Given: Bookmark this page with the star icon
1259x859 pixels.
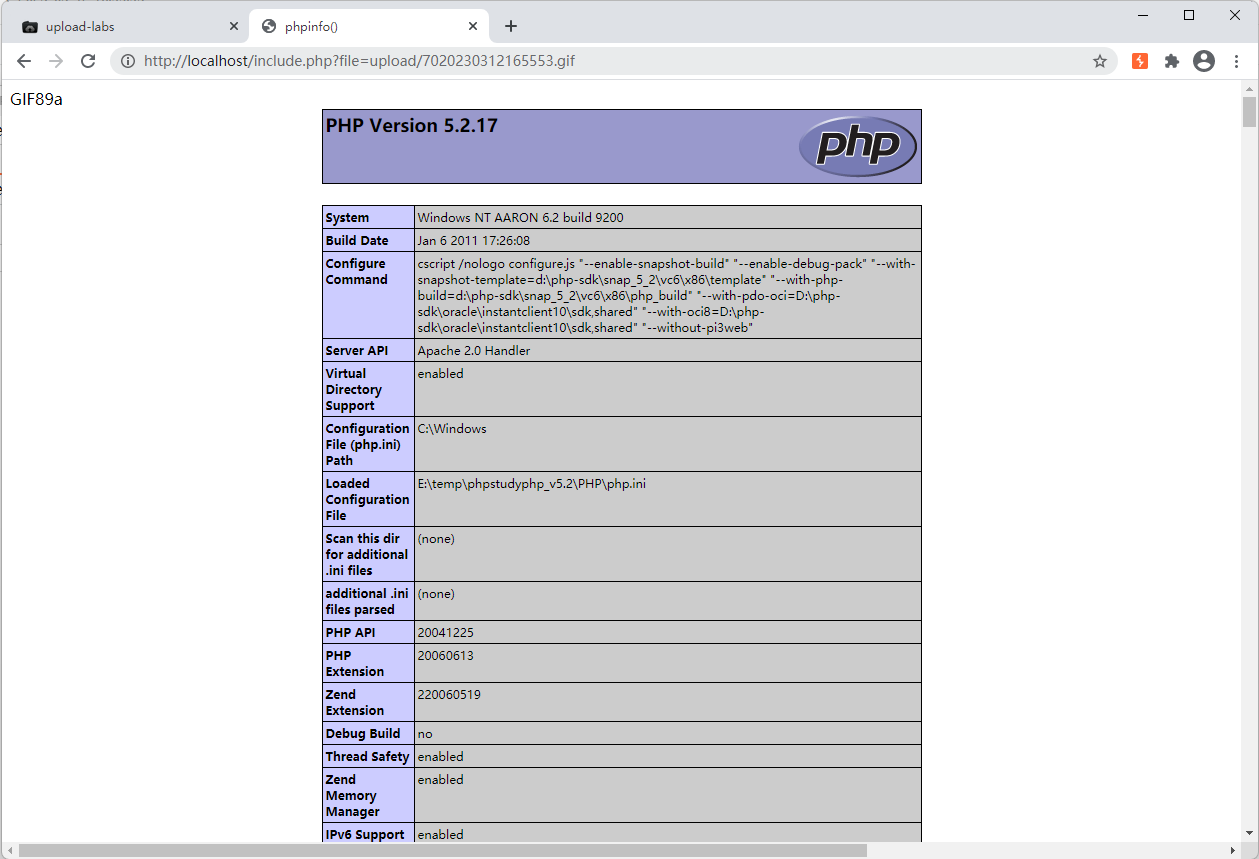Looking at the screenshot, I should pyautogui.click(x=1100, y=61).
